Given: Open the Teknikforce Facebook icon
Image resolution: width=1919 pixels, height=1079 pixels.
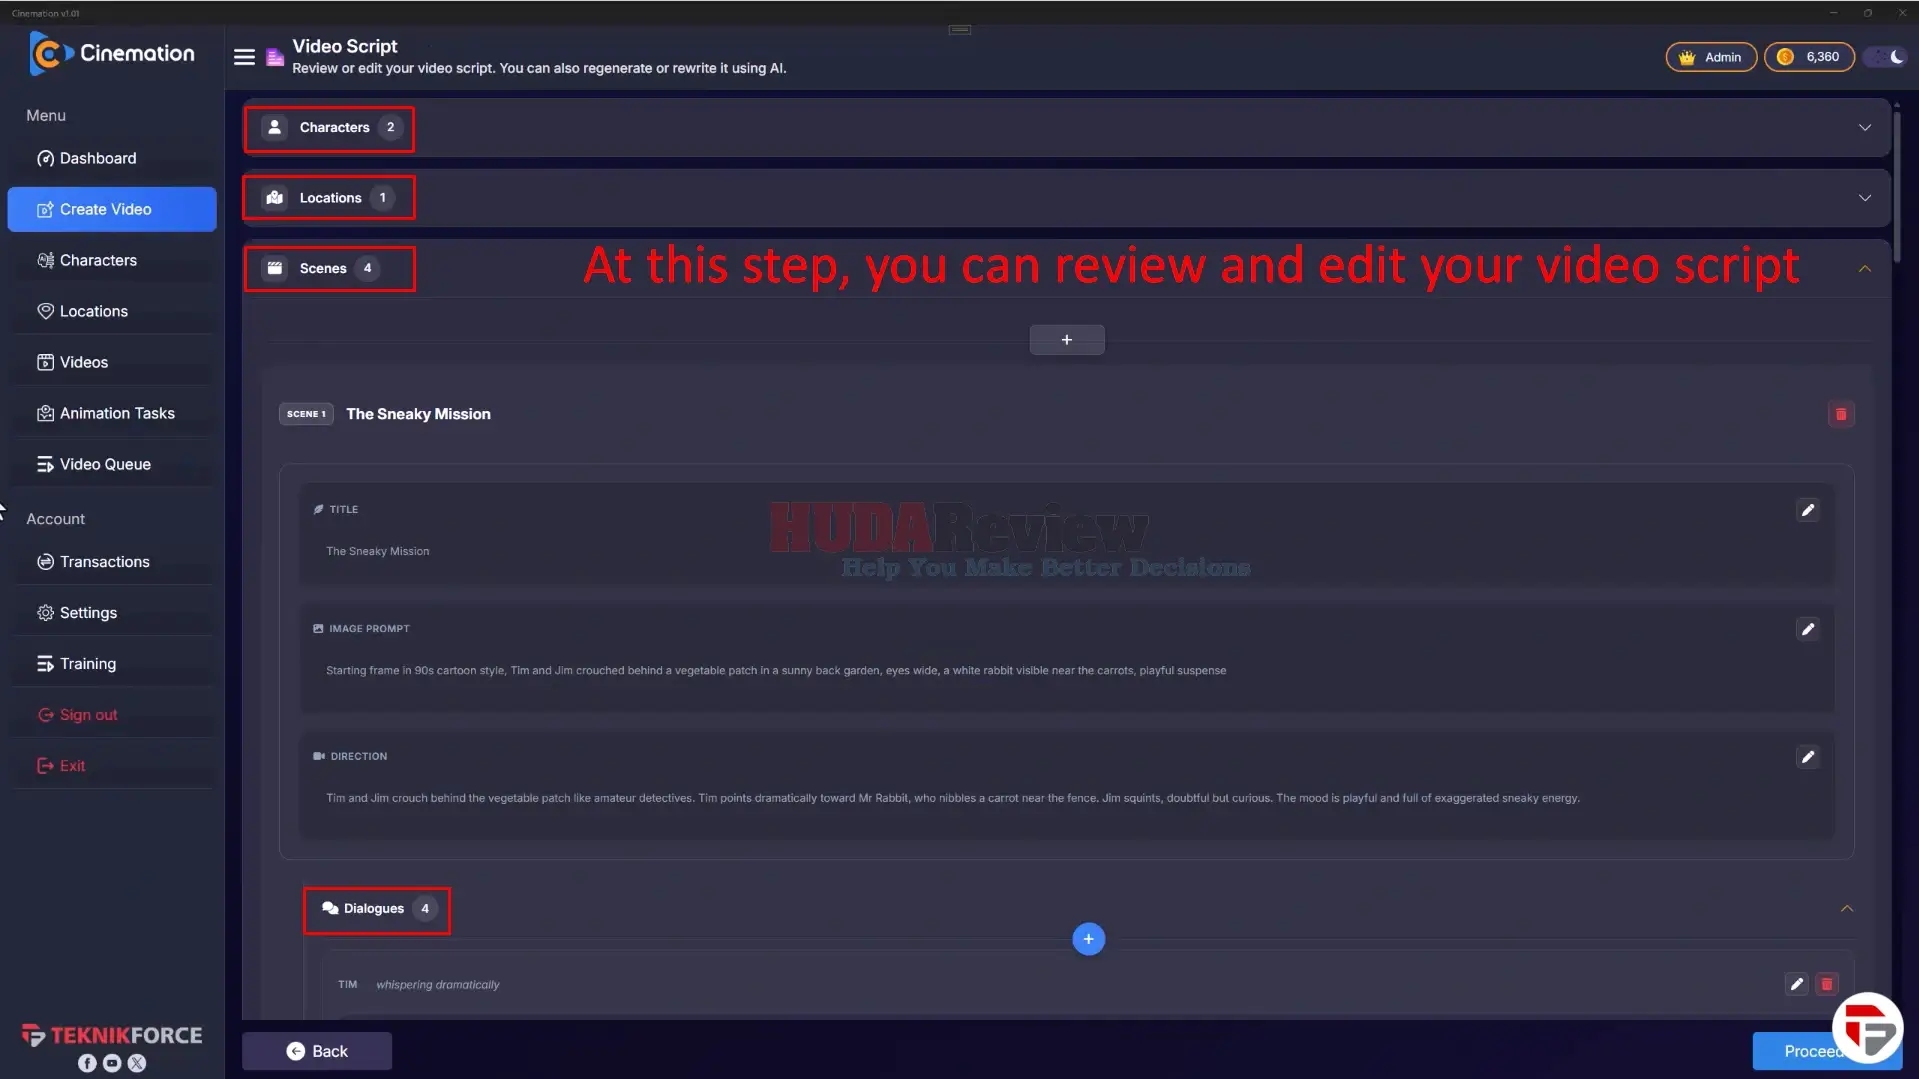Looking at the screenshot, I should click(87, 1063).
